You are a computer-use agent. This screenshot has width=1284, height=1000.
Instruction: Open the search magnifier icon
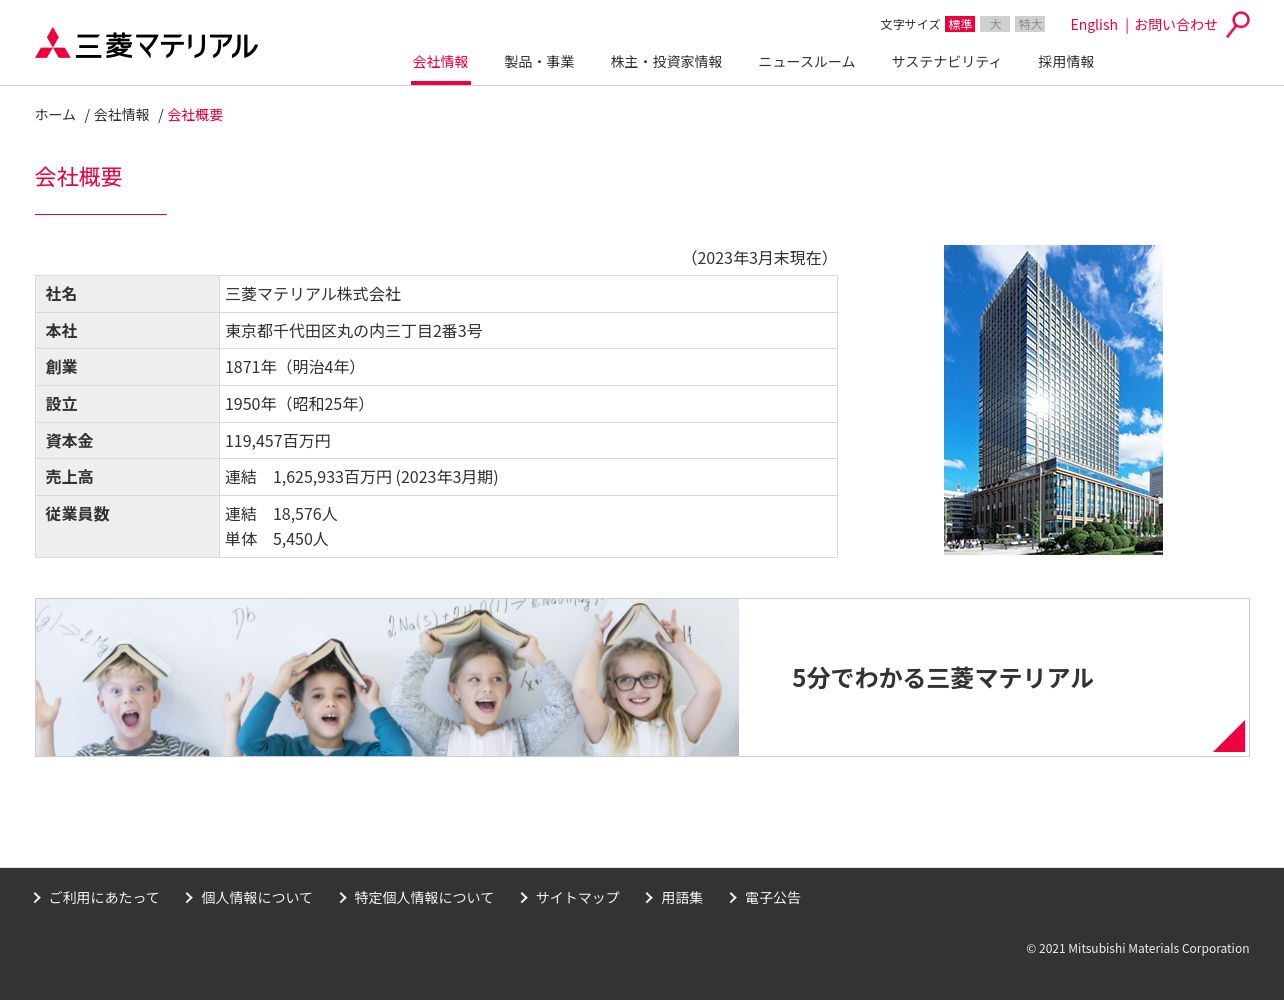1238,24
